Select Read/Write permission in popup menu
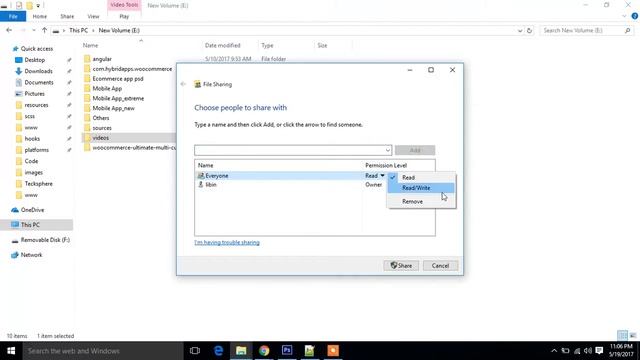Image resolution: width=640 pixels, height=360 pixels. click(x=421, y=188)
